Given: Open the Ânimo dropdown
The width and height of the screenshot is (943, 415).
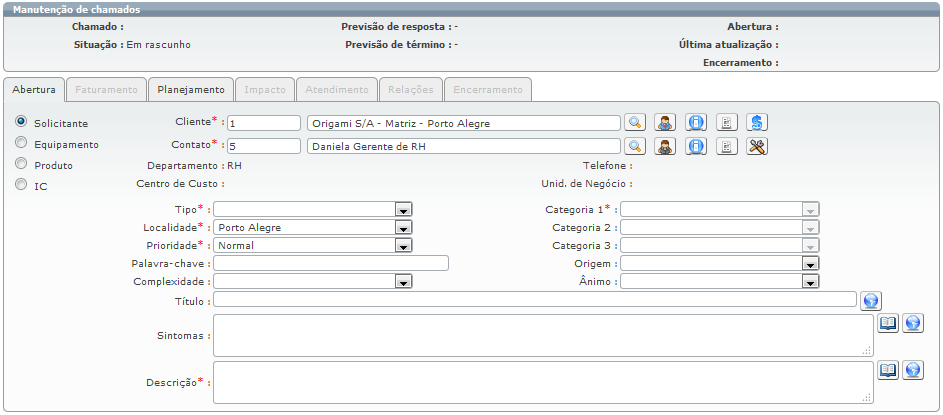Looking at the screenshot, I should point(811,282).
